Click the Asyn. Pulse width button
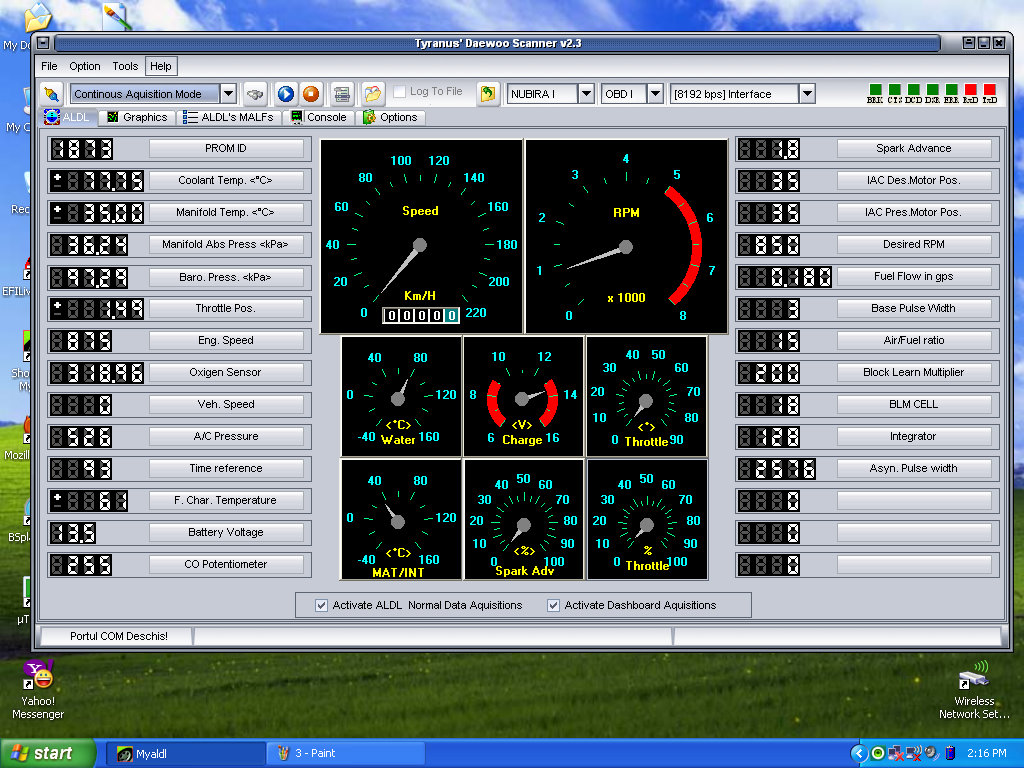This screenshot has height=768, width=1024. (914, 468)
